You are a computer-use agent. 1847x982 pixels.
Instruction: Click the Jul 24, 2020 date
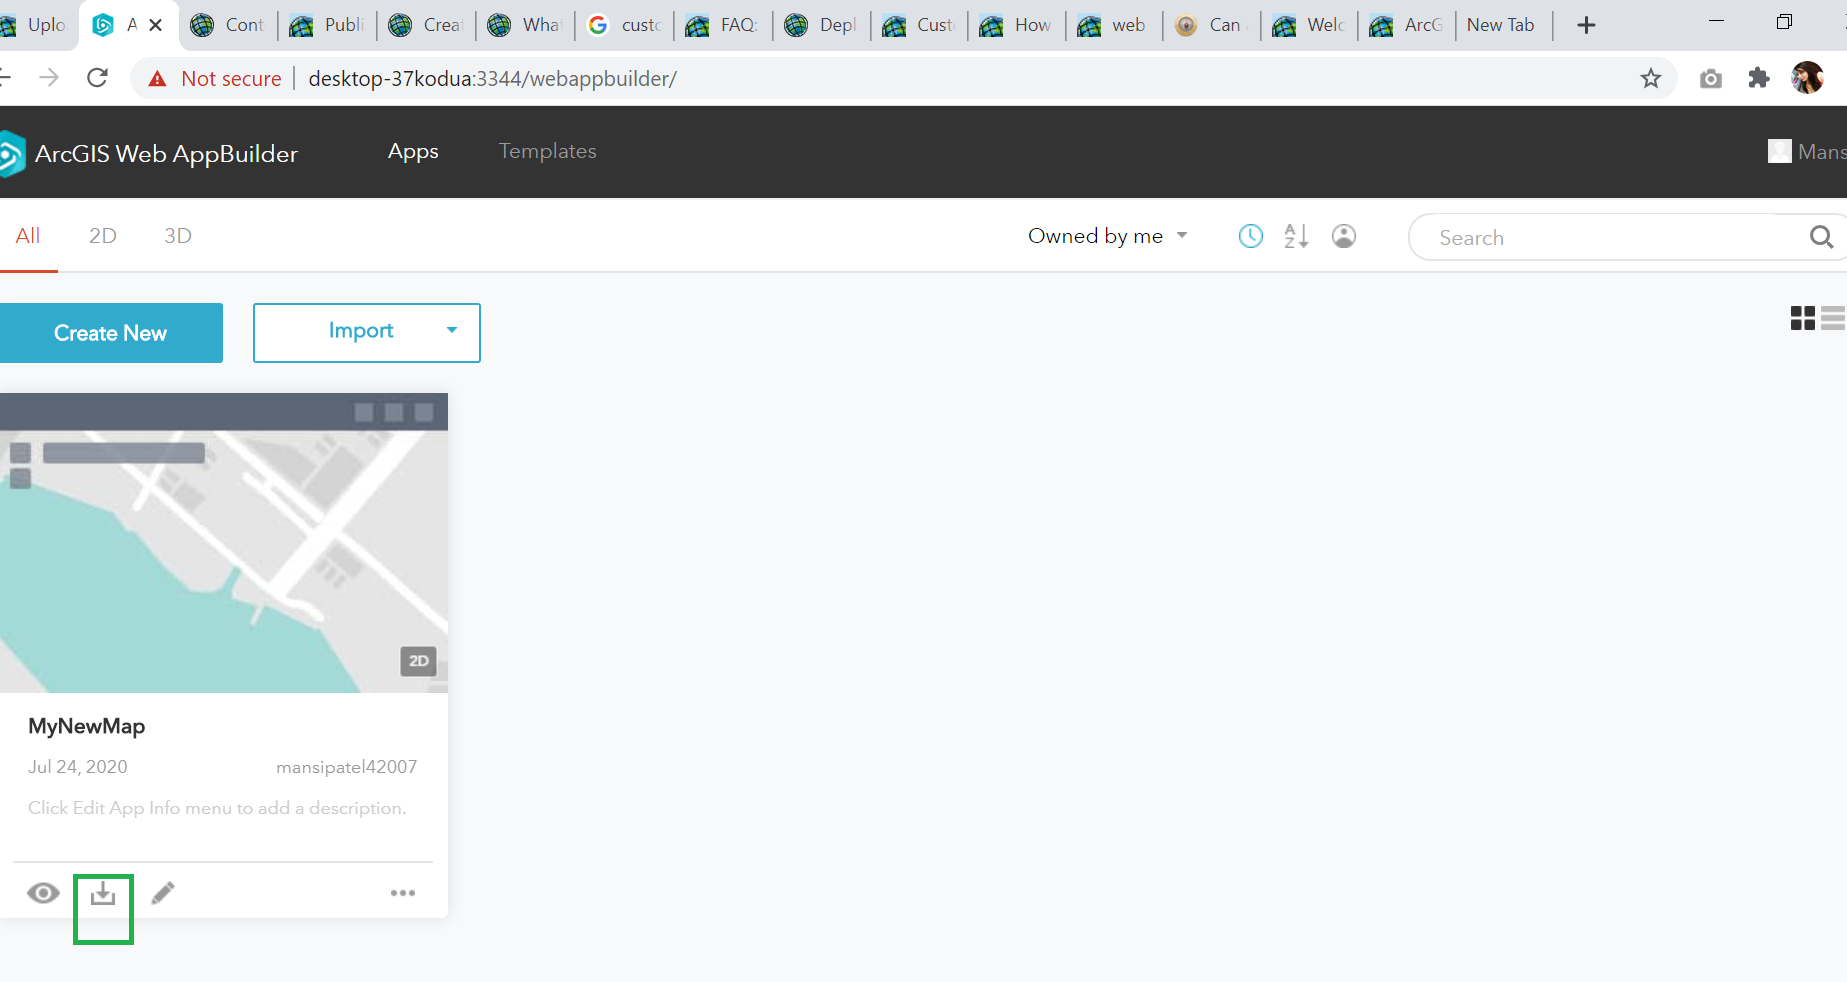78,767
